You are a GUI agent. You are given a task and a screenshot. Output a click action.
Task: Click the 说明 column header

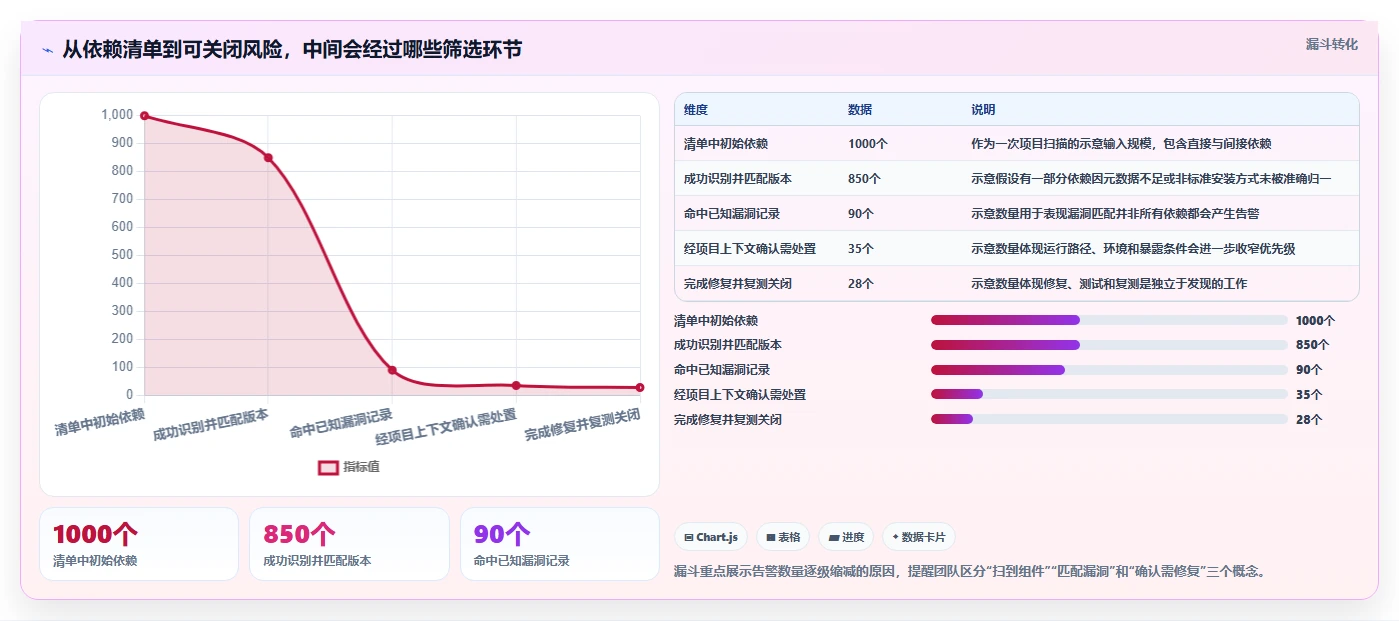click(x=983, y=109)
